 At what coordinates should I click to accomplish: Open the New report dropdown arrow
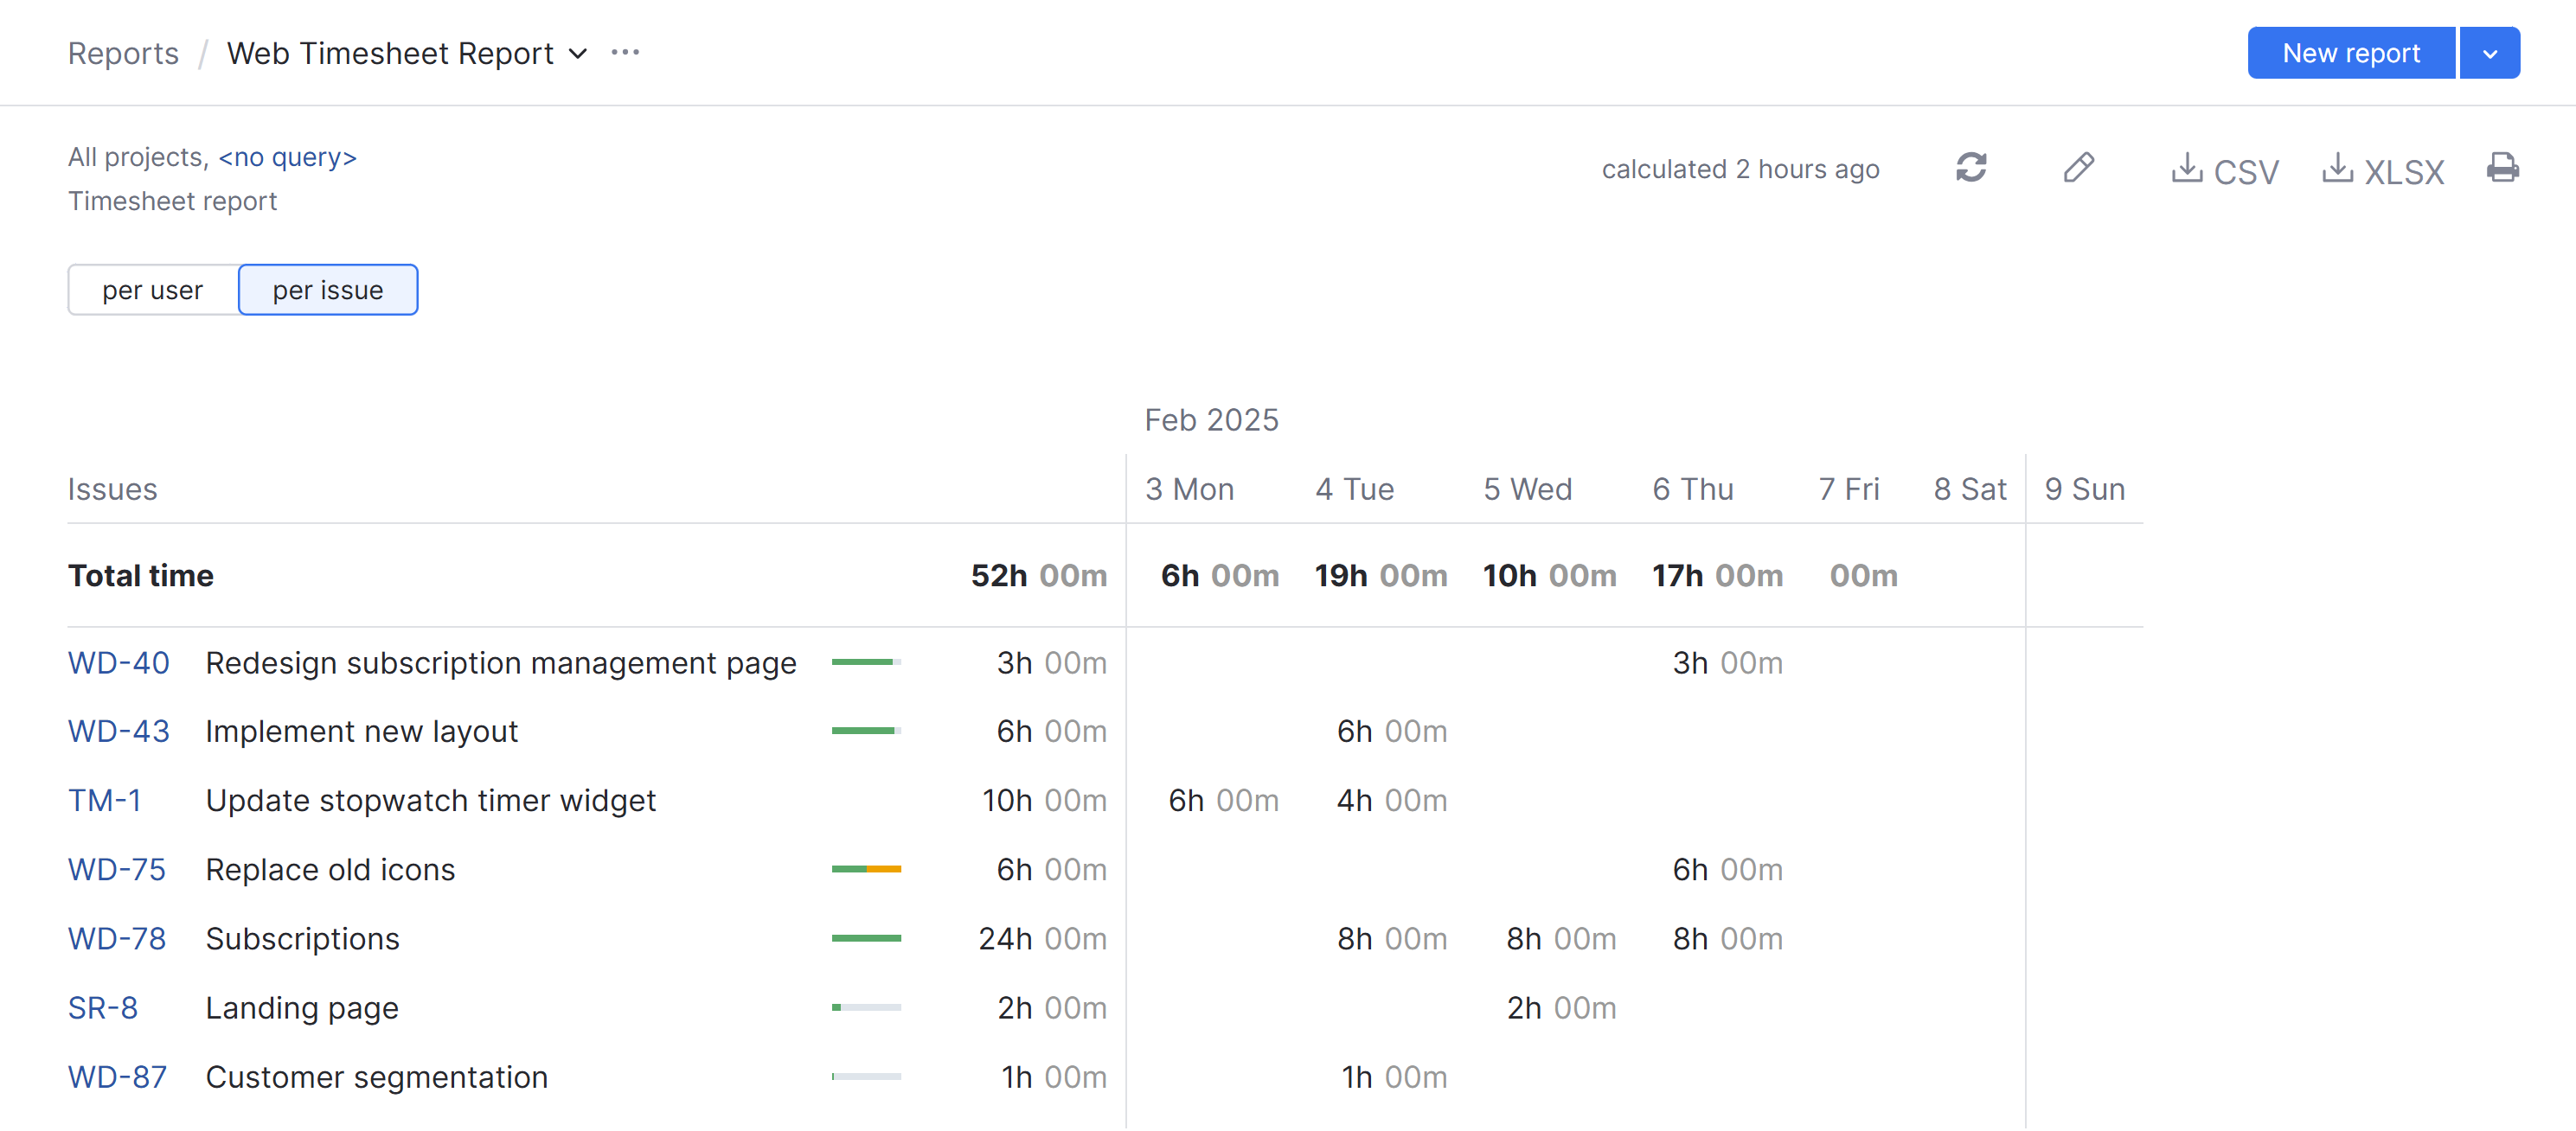pos(2489,54)
